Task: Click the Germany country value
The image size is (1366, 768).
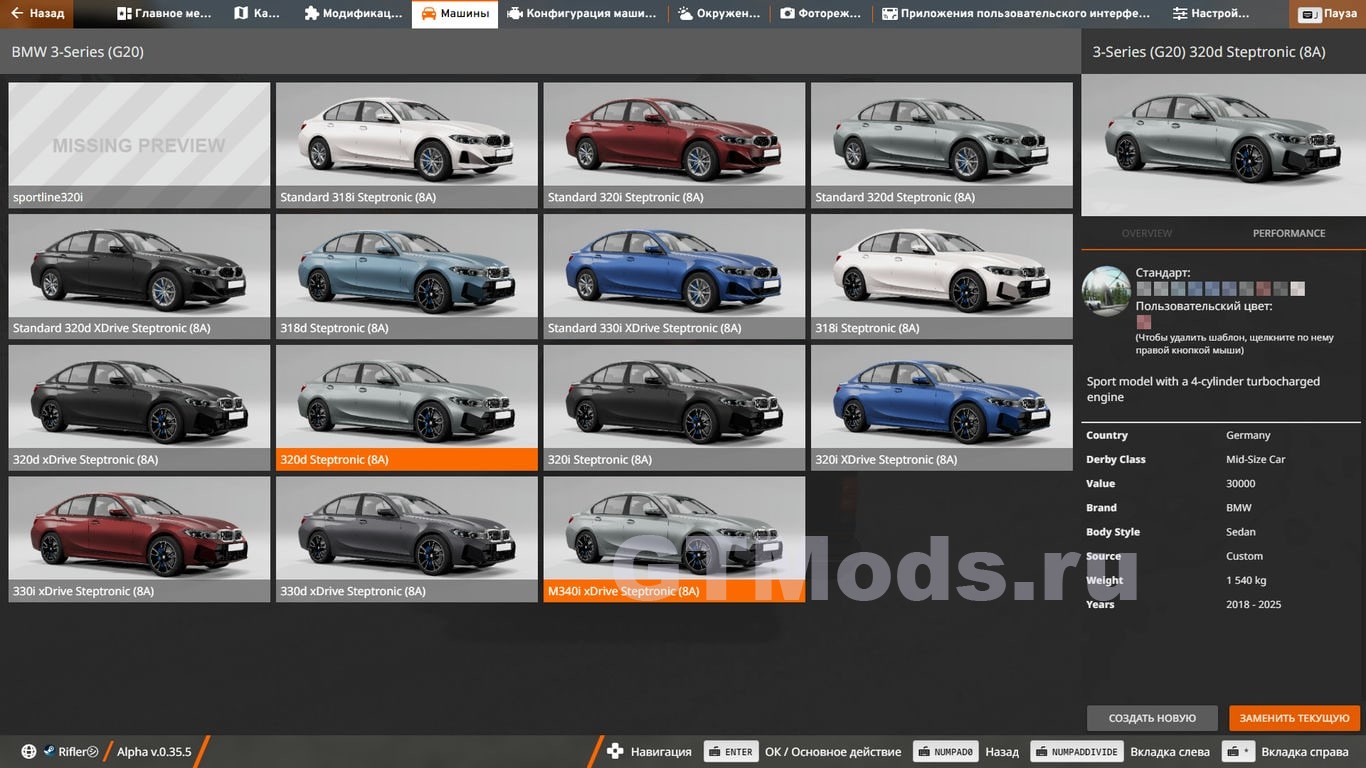Action: coord(1248,435)
